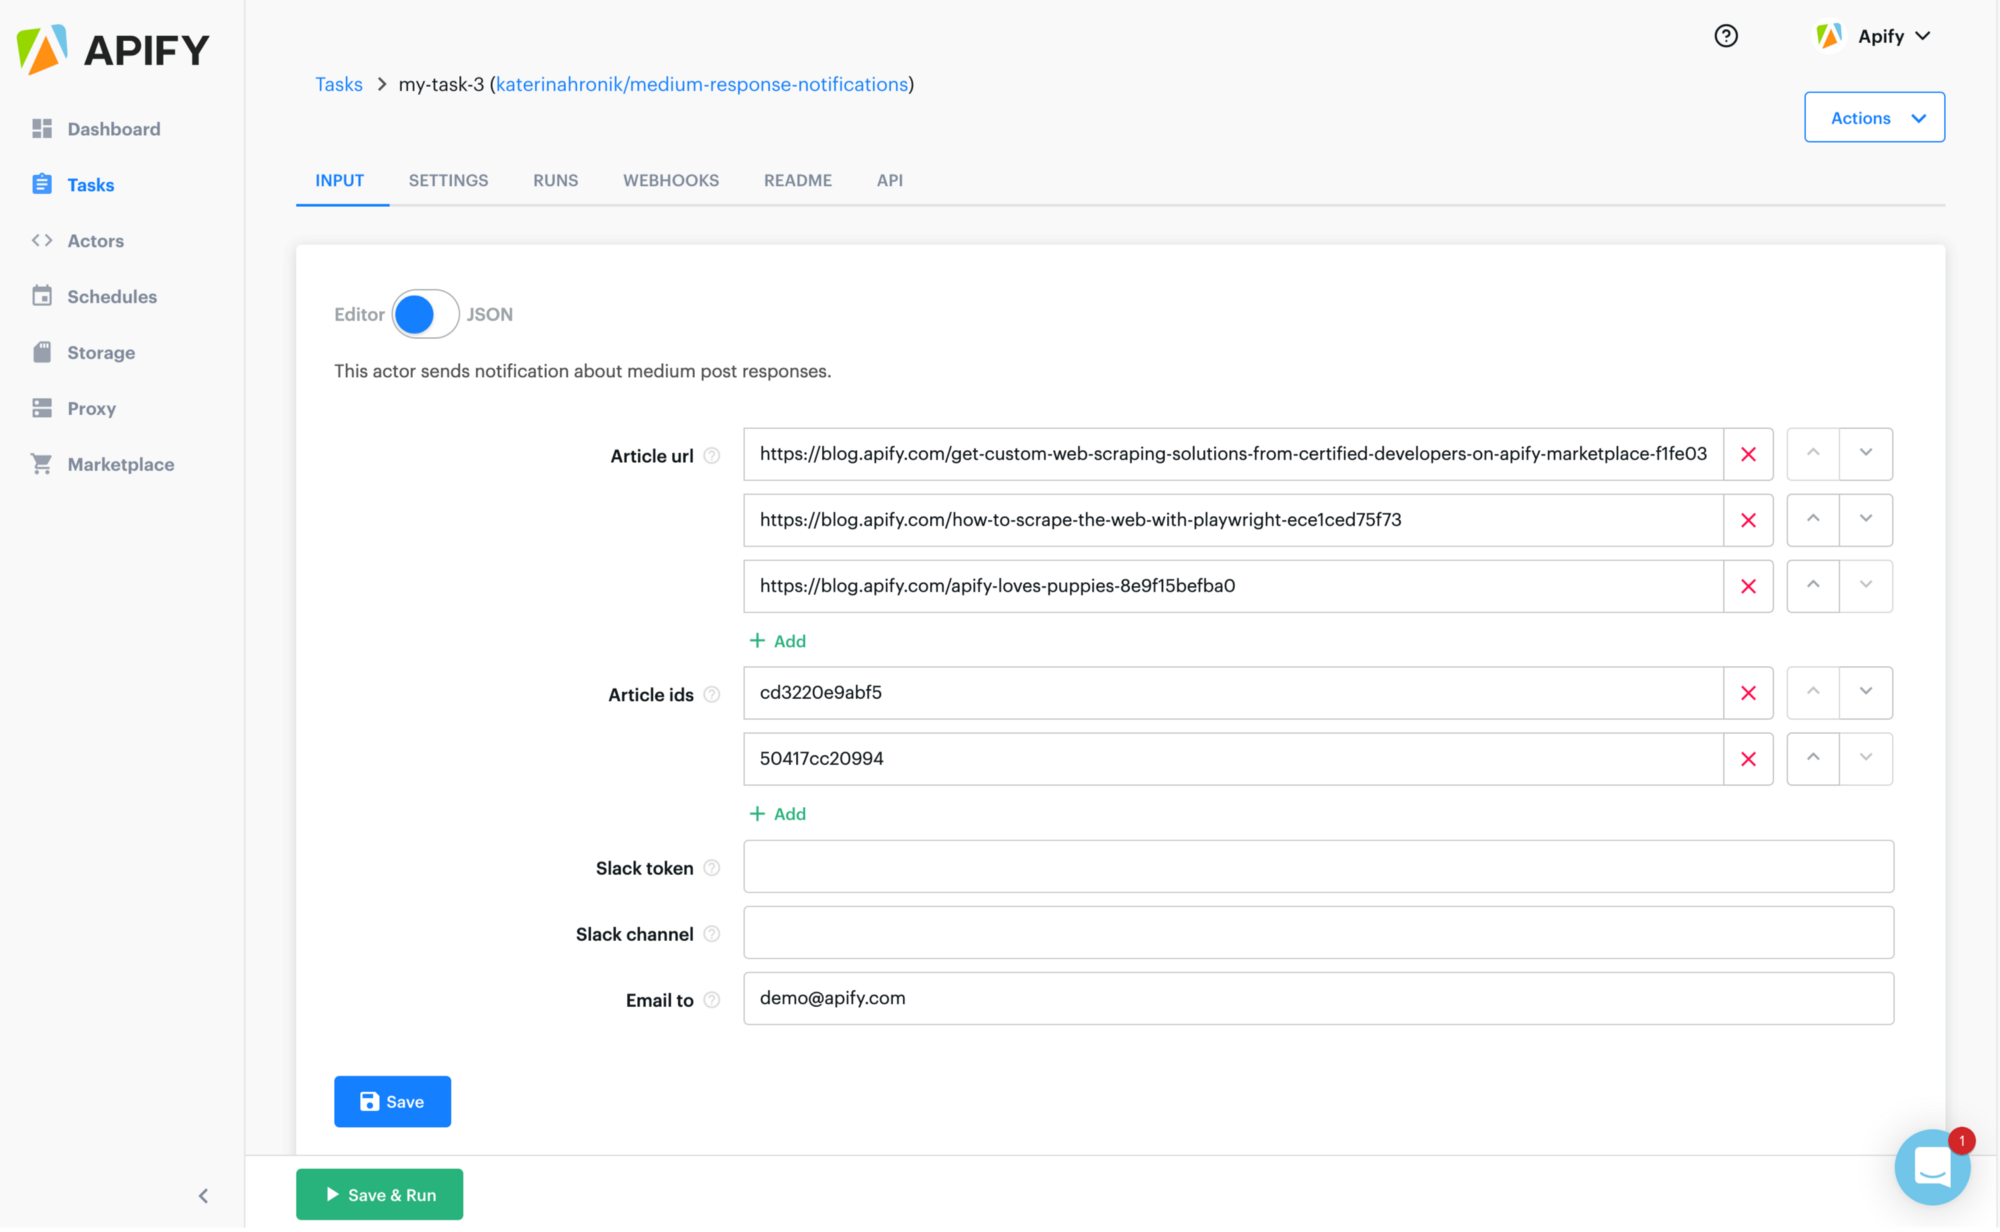The width and height of the screenshot is (2000, 1232).
Task: Move the puppies URL row up
Action: [1813, 586]
